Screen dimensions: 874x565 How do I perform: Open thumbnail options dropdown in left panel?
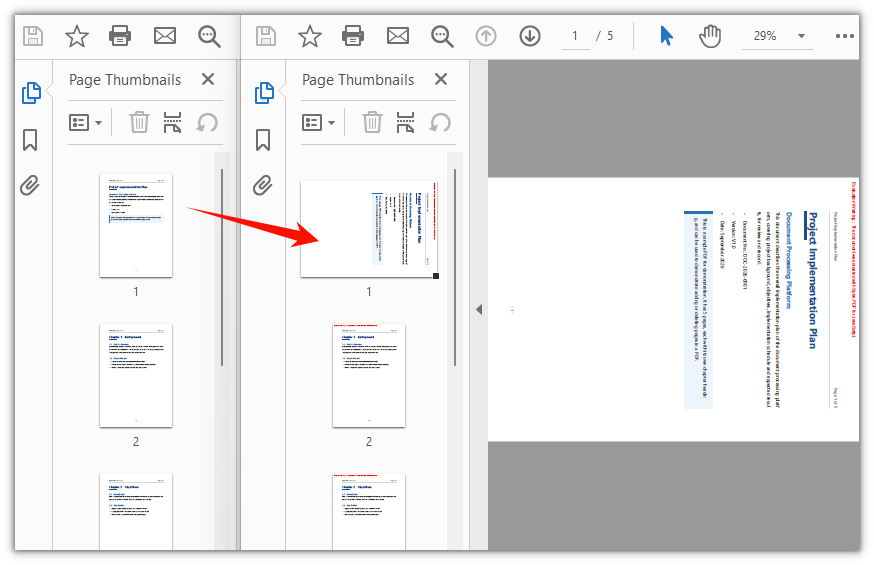pos(85,123)
